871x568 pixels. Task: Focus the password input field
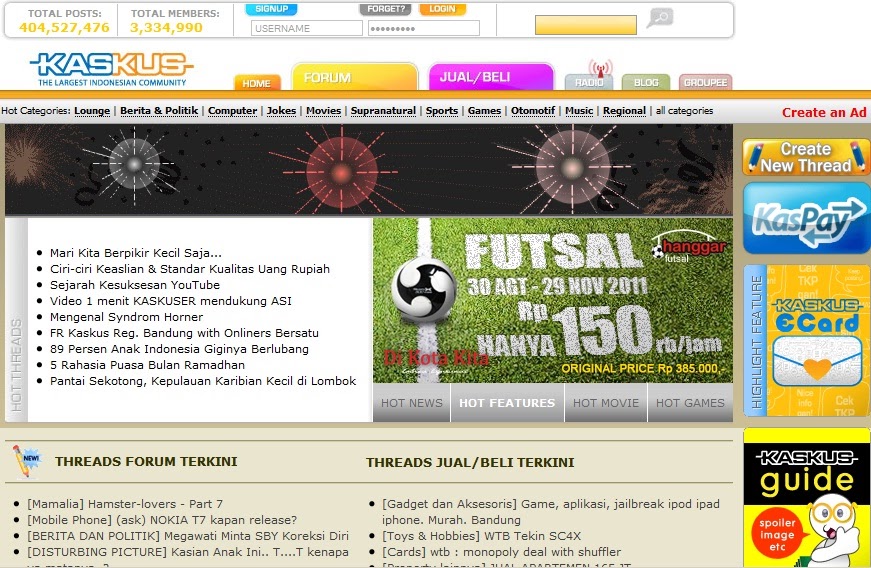point(424,28)
